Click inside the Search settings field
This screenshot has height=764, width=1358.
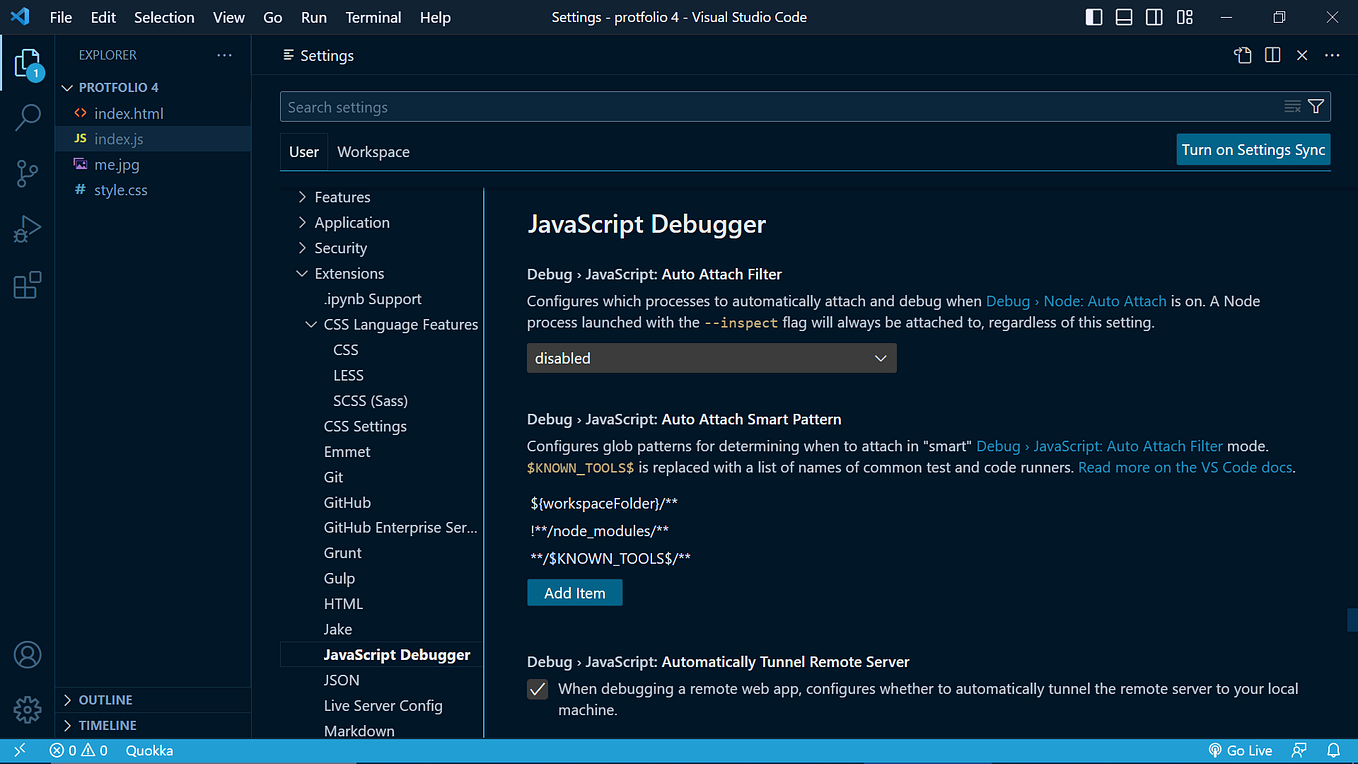tap(700, 106)
